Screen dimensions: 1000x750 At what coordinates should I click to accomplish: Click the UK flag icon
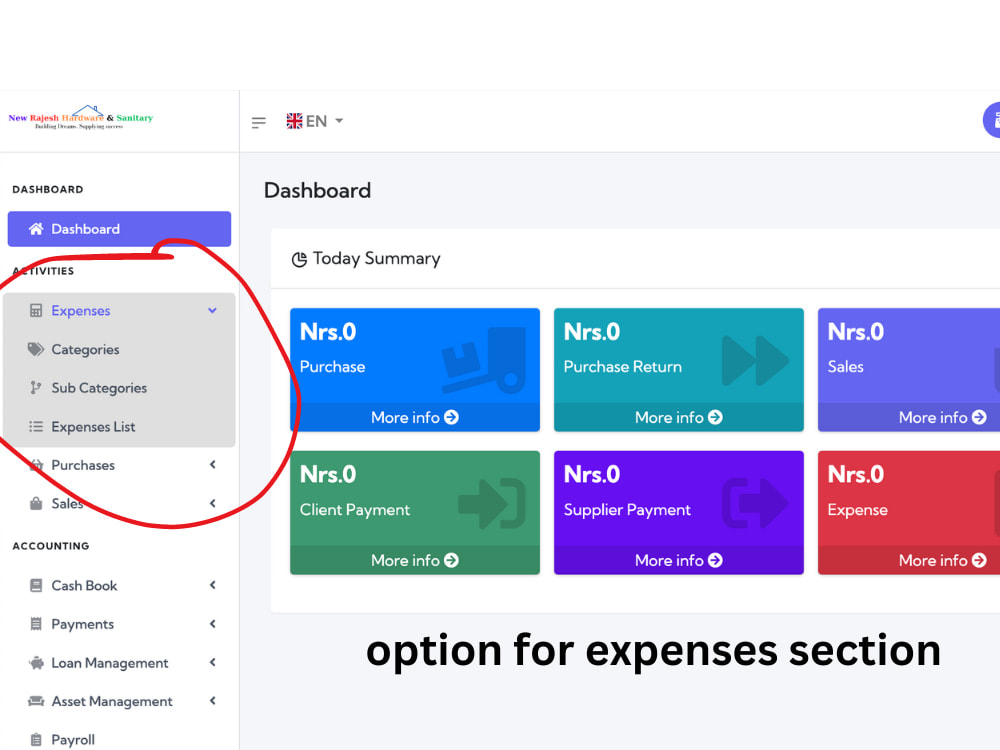[294, 121]
